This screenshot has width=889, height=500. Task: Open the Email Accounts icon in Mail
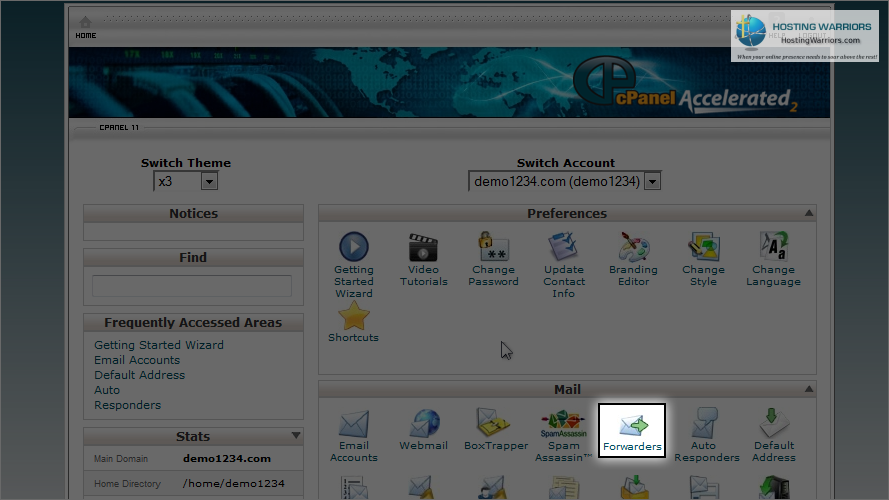(354, 423)
